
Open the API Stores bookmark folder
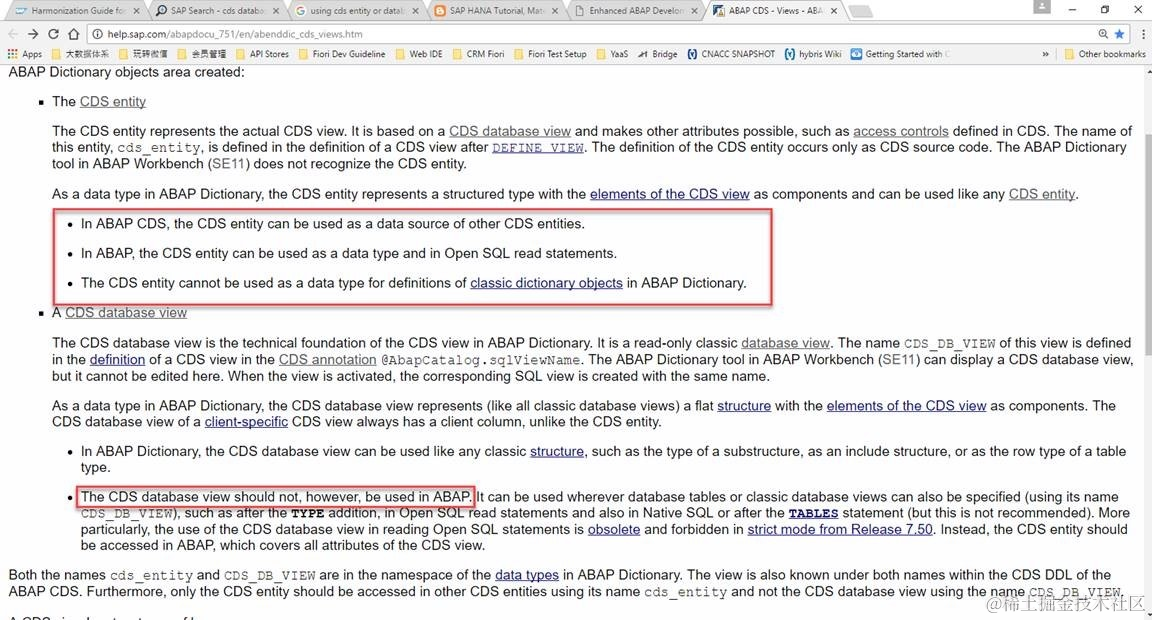[x=262, y=54]
